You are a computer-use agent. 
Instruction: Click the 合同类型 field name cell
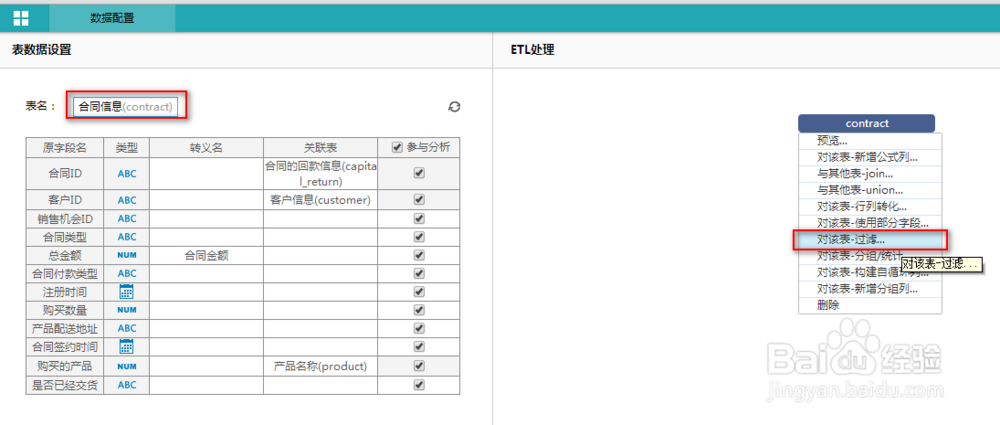(65, 237)
